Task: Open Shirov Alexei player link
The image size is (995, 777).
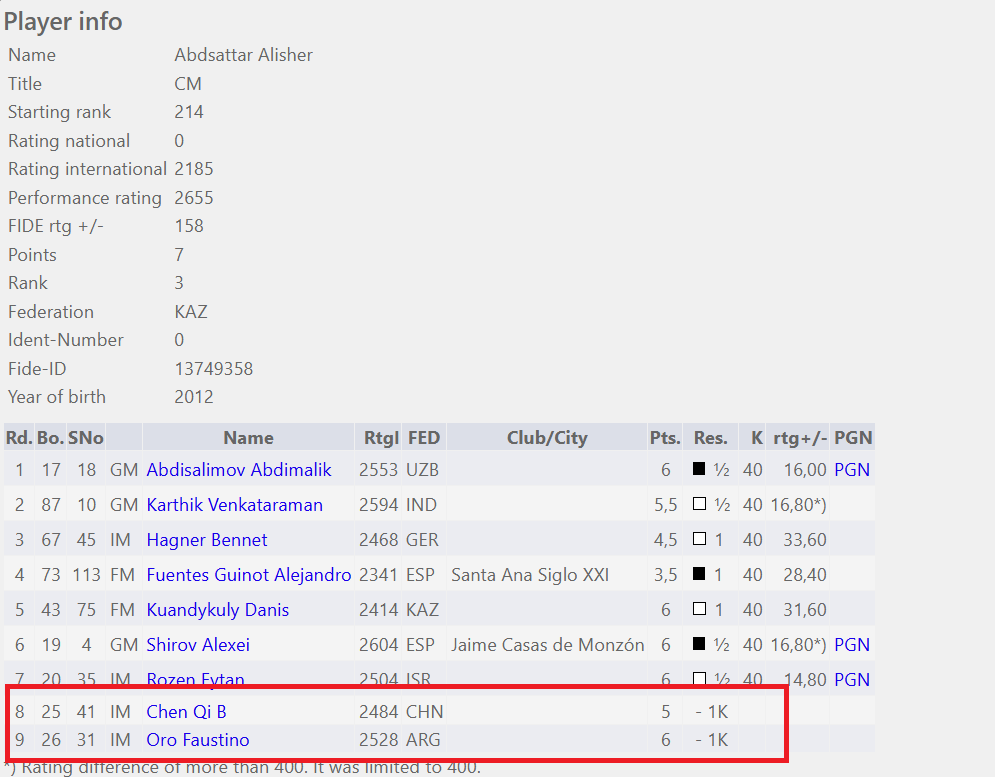Action: 198,644
